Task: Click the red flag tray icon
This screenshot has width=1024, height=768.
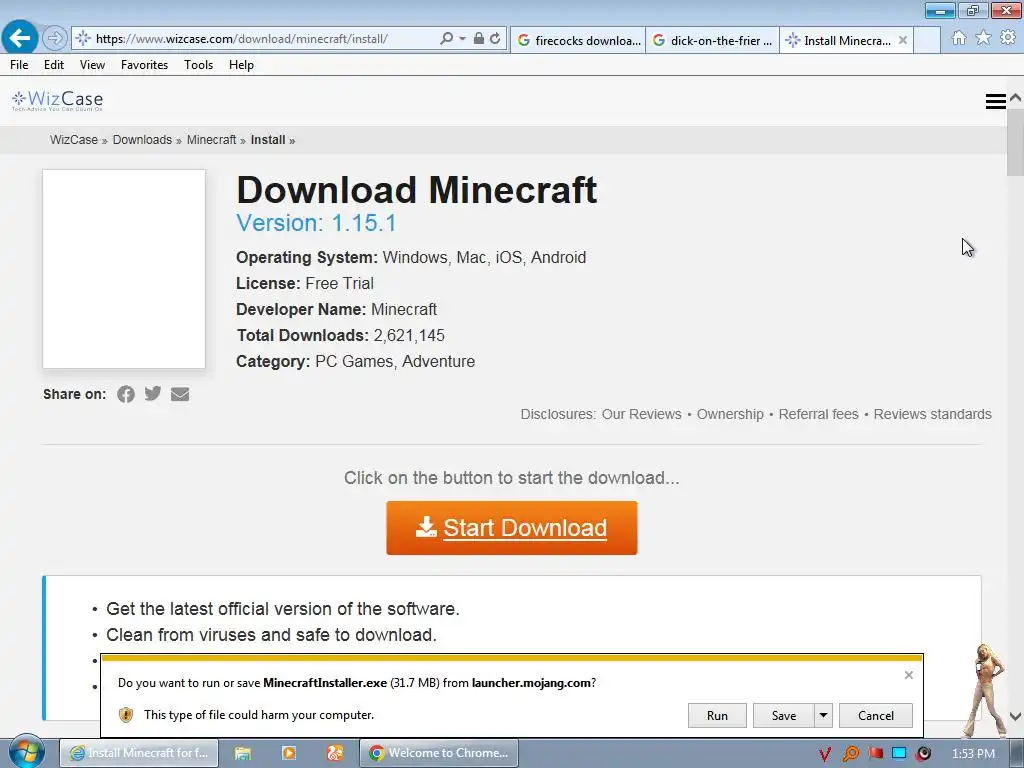Action: point(876,753)
